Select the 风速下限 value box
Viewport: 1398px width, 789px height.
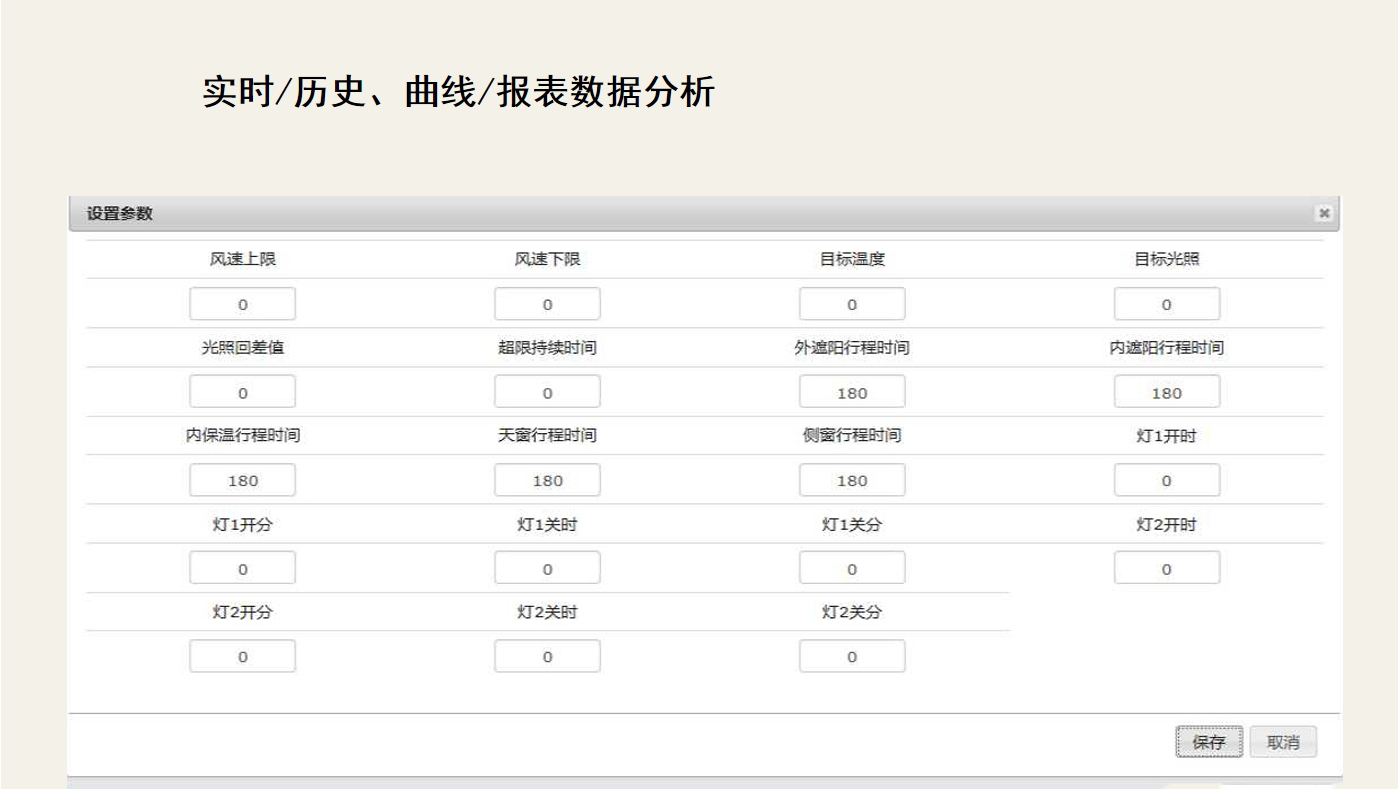[547, 304]
